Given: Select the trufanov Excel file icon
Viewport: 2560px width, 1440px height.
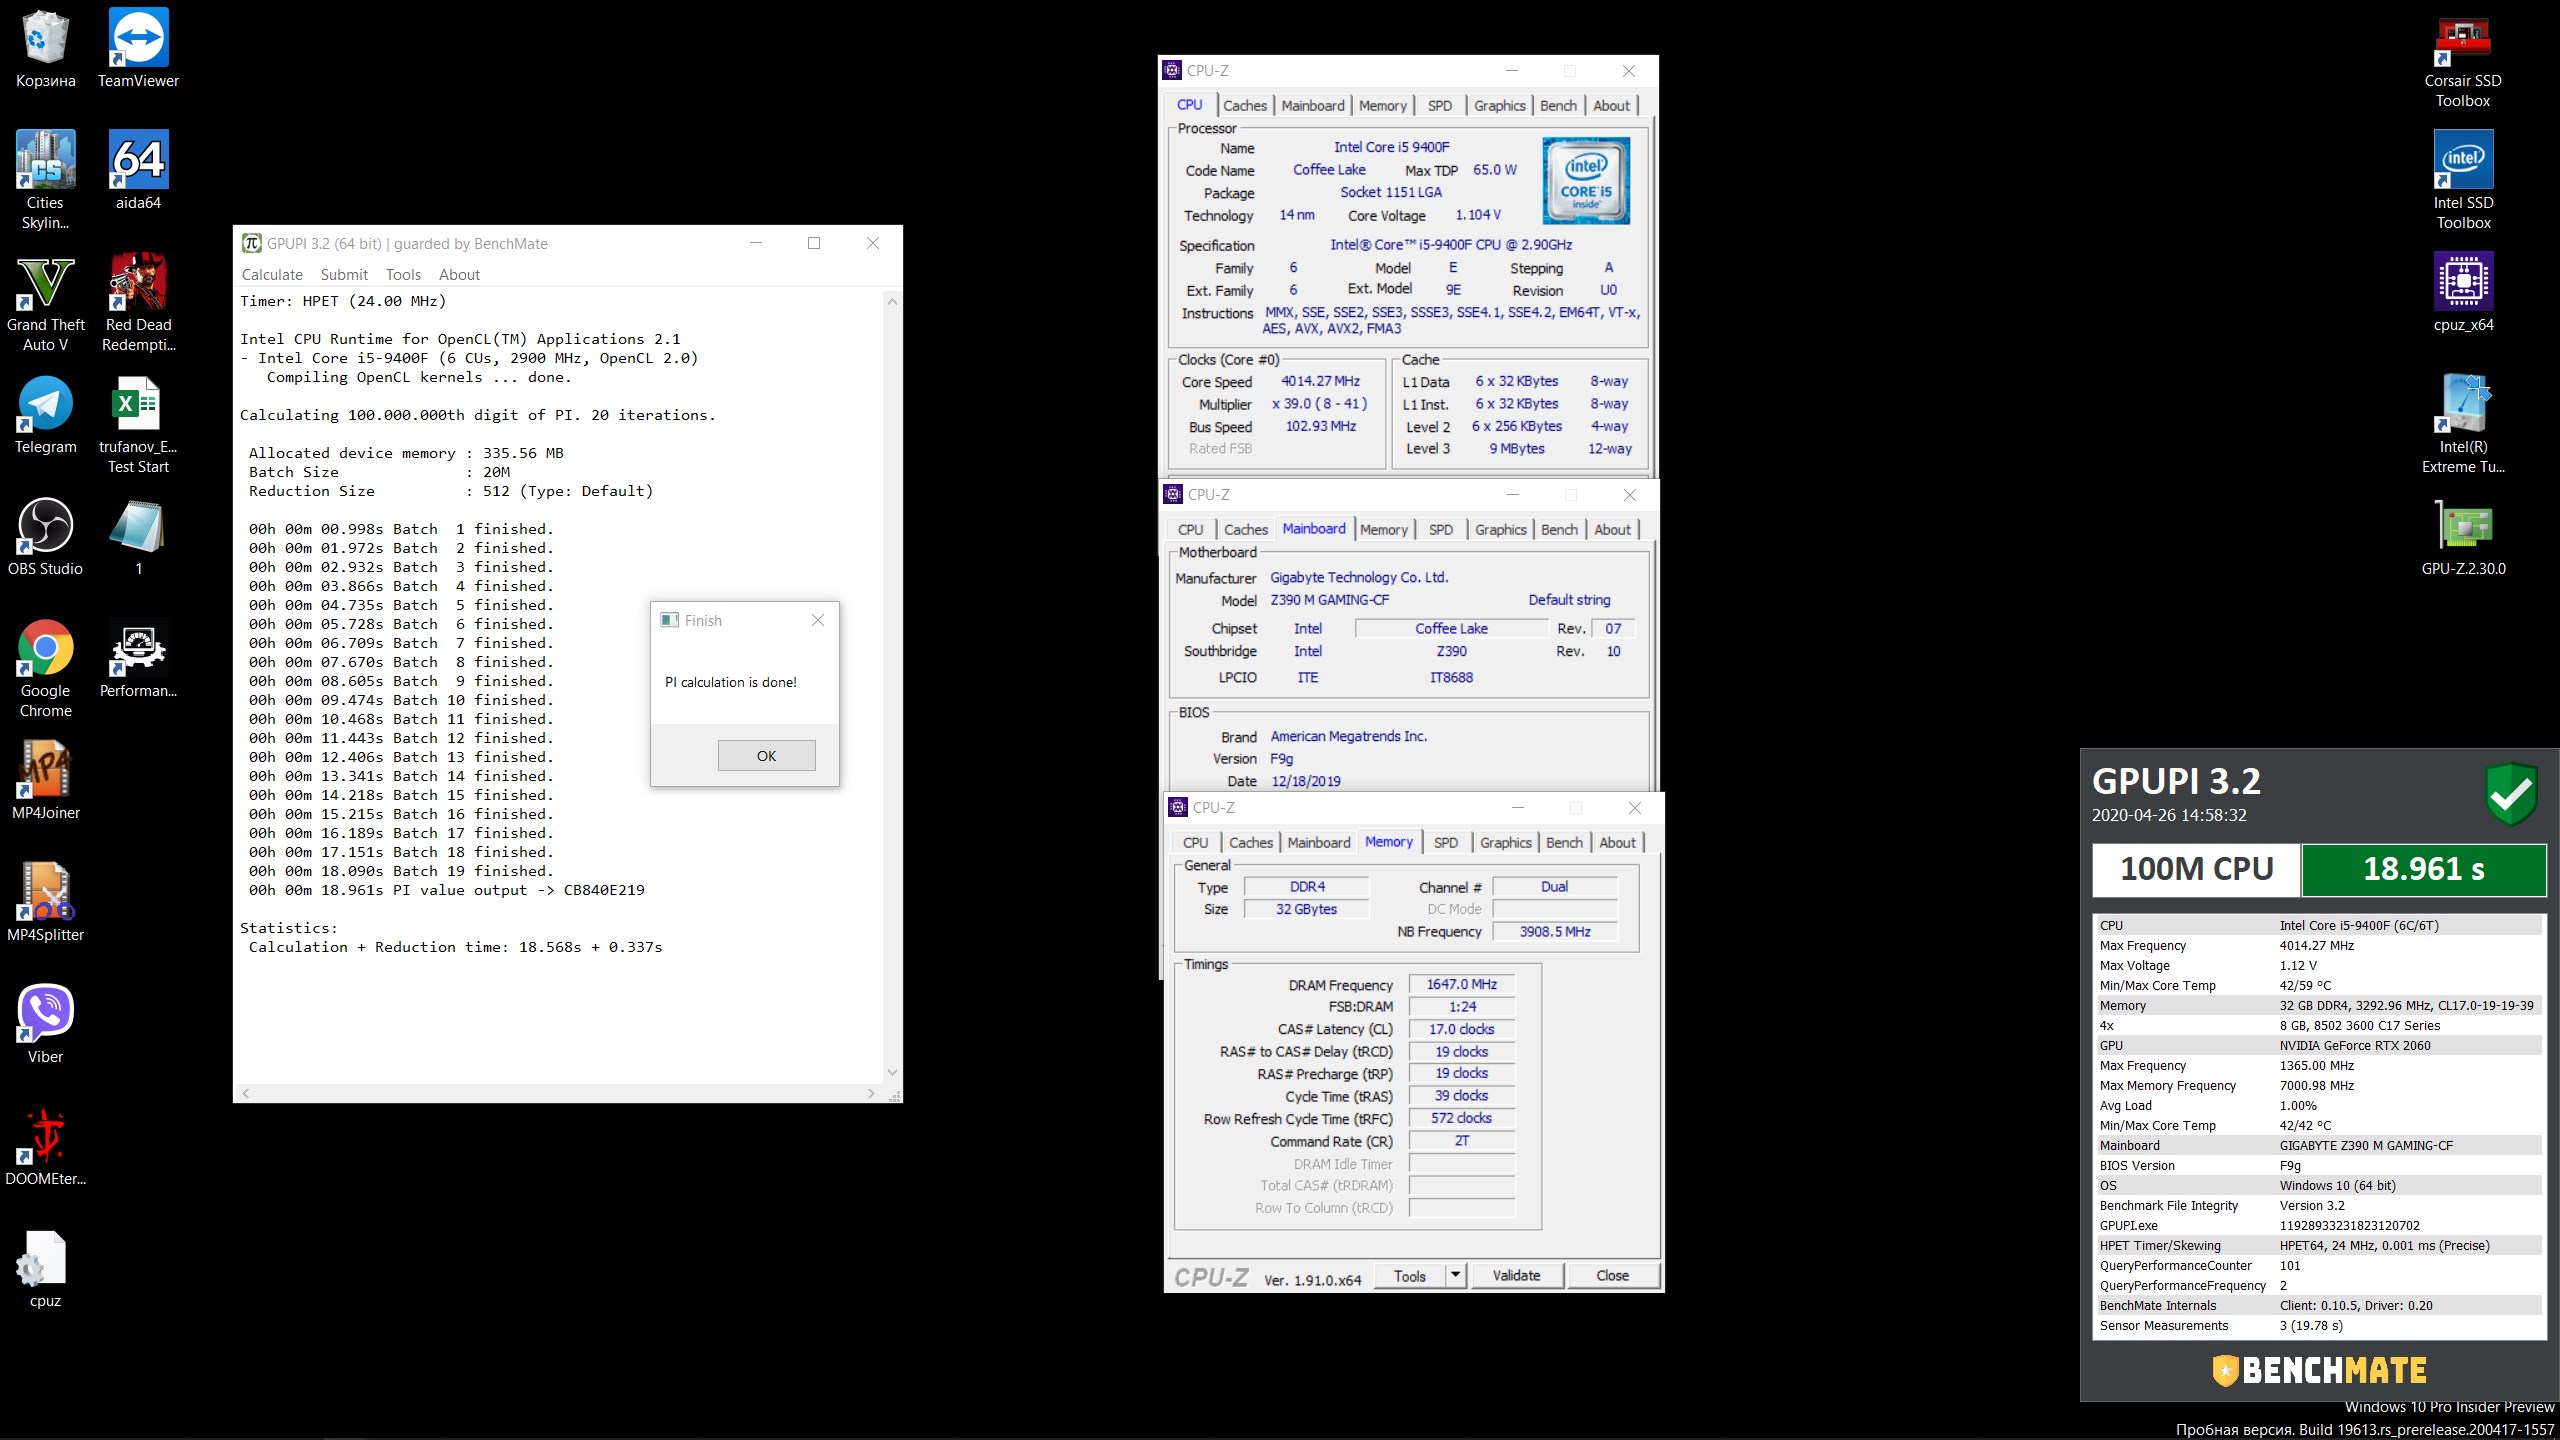Looking at the screenshot, I should tap(138, 424).
